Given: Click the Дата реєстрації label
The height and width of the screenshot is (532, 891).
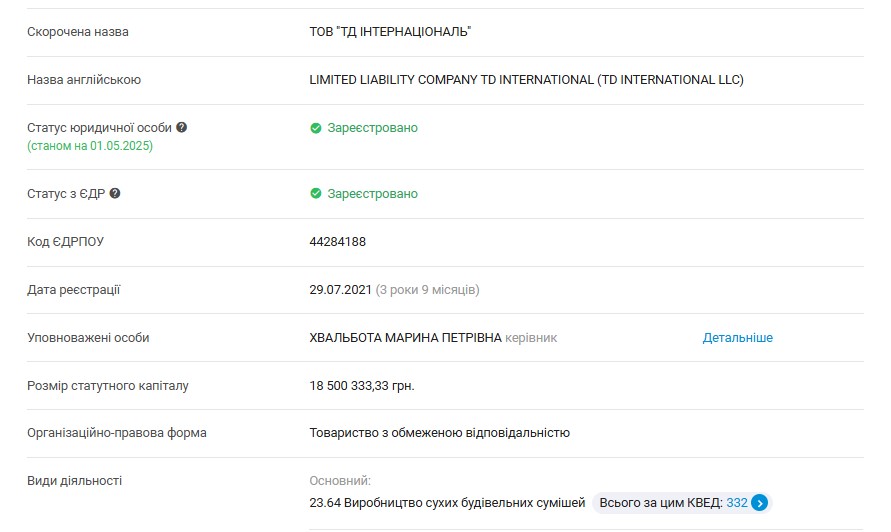Looking at the screenshot, I should [x=74, y=290].
